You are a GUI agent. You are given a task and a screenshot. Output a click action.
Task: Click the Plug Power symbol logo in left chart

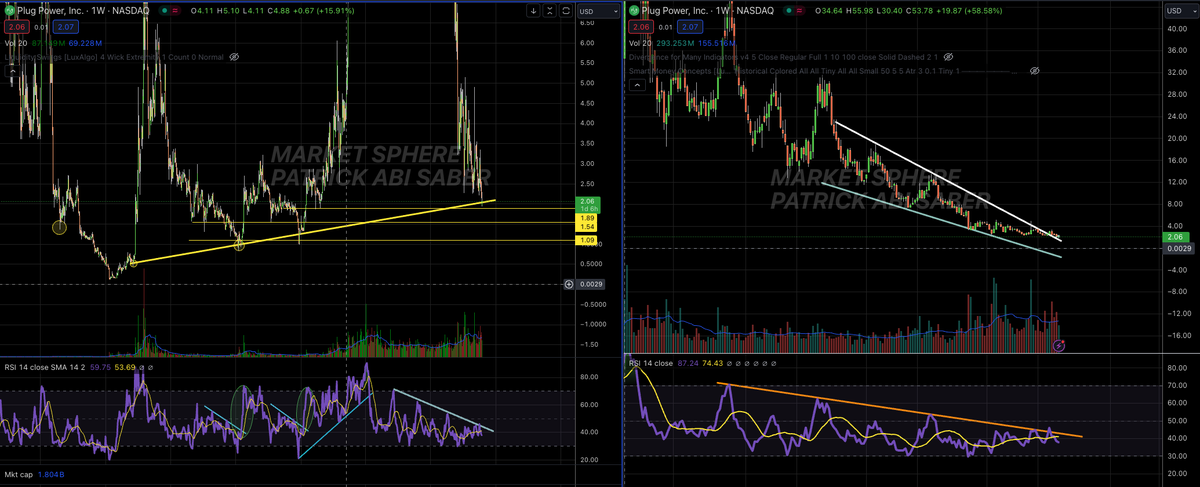[x=9, y=10]
